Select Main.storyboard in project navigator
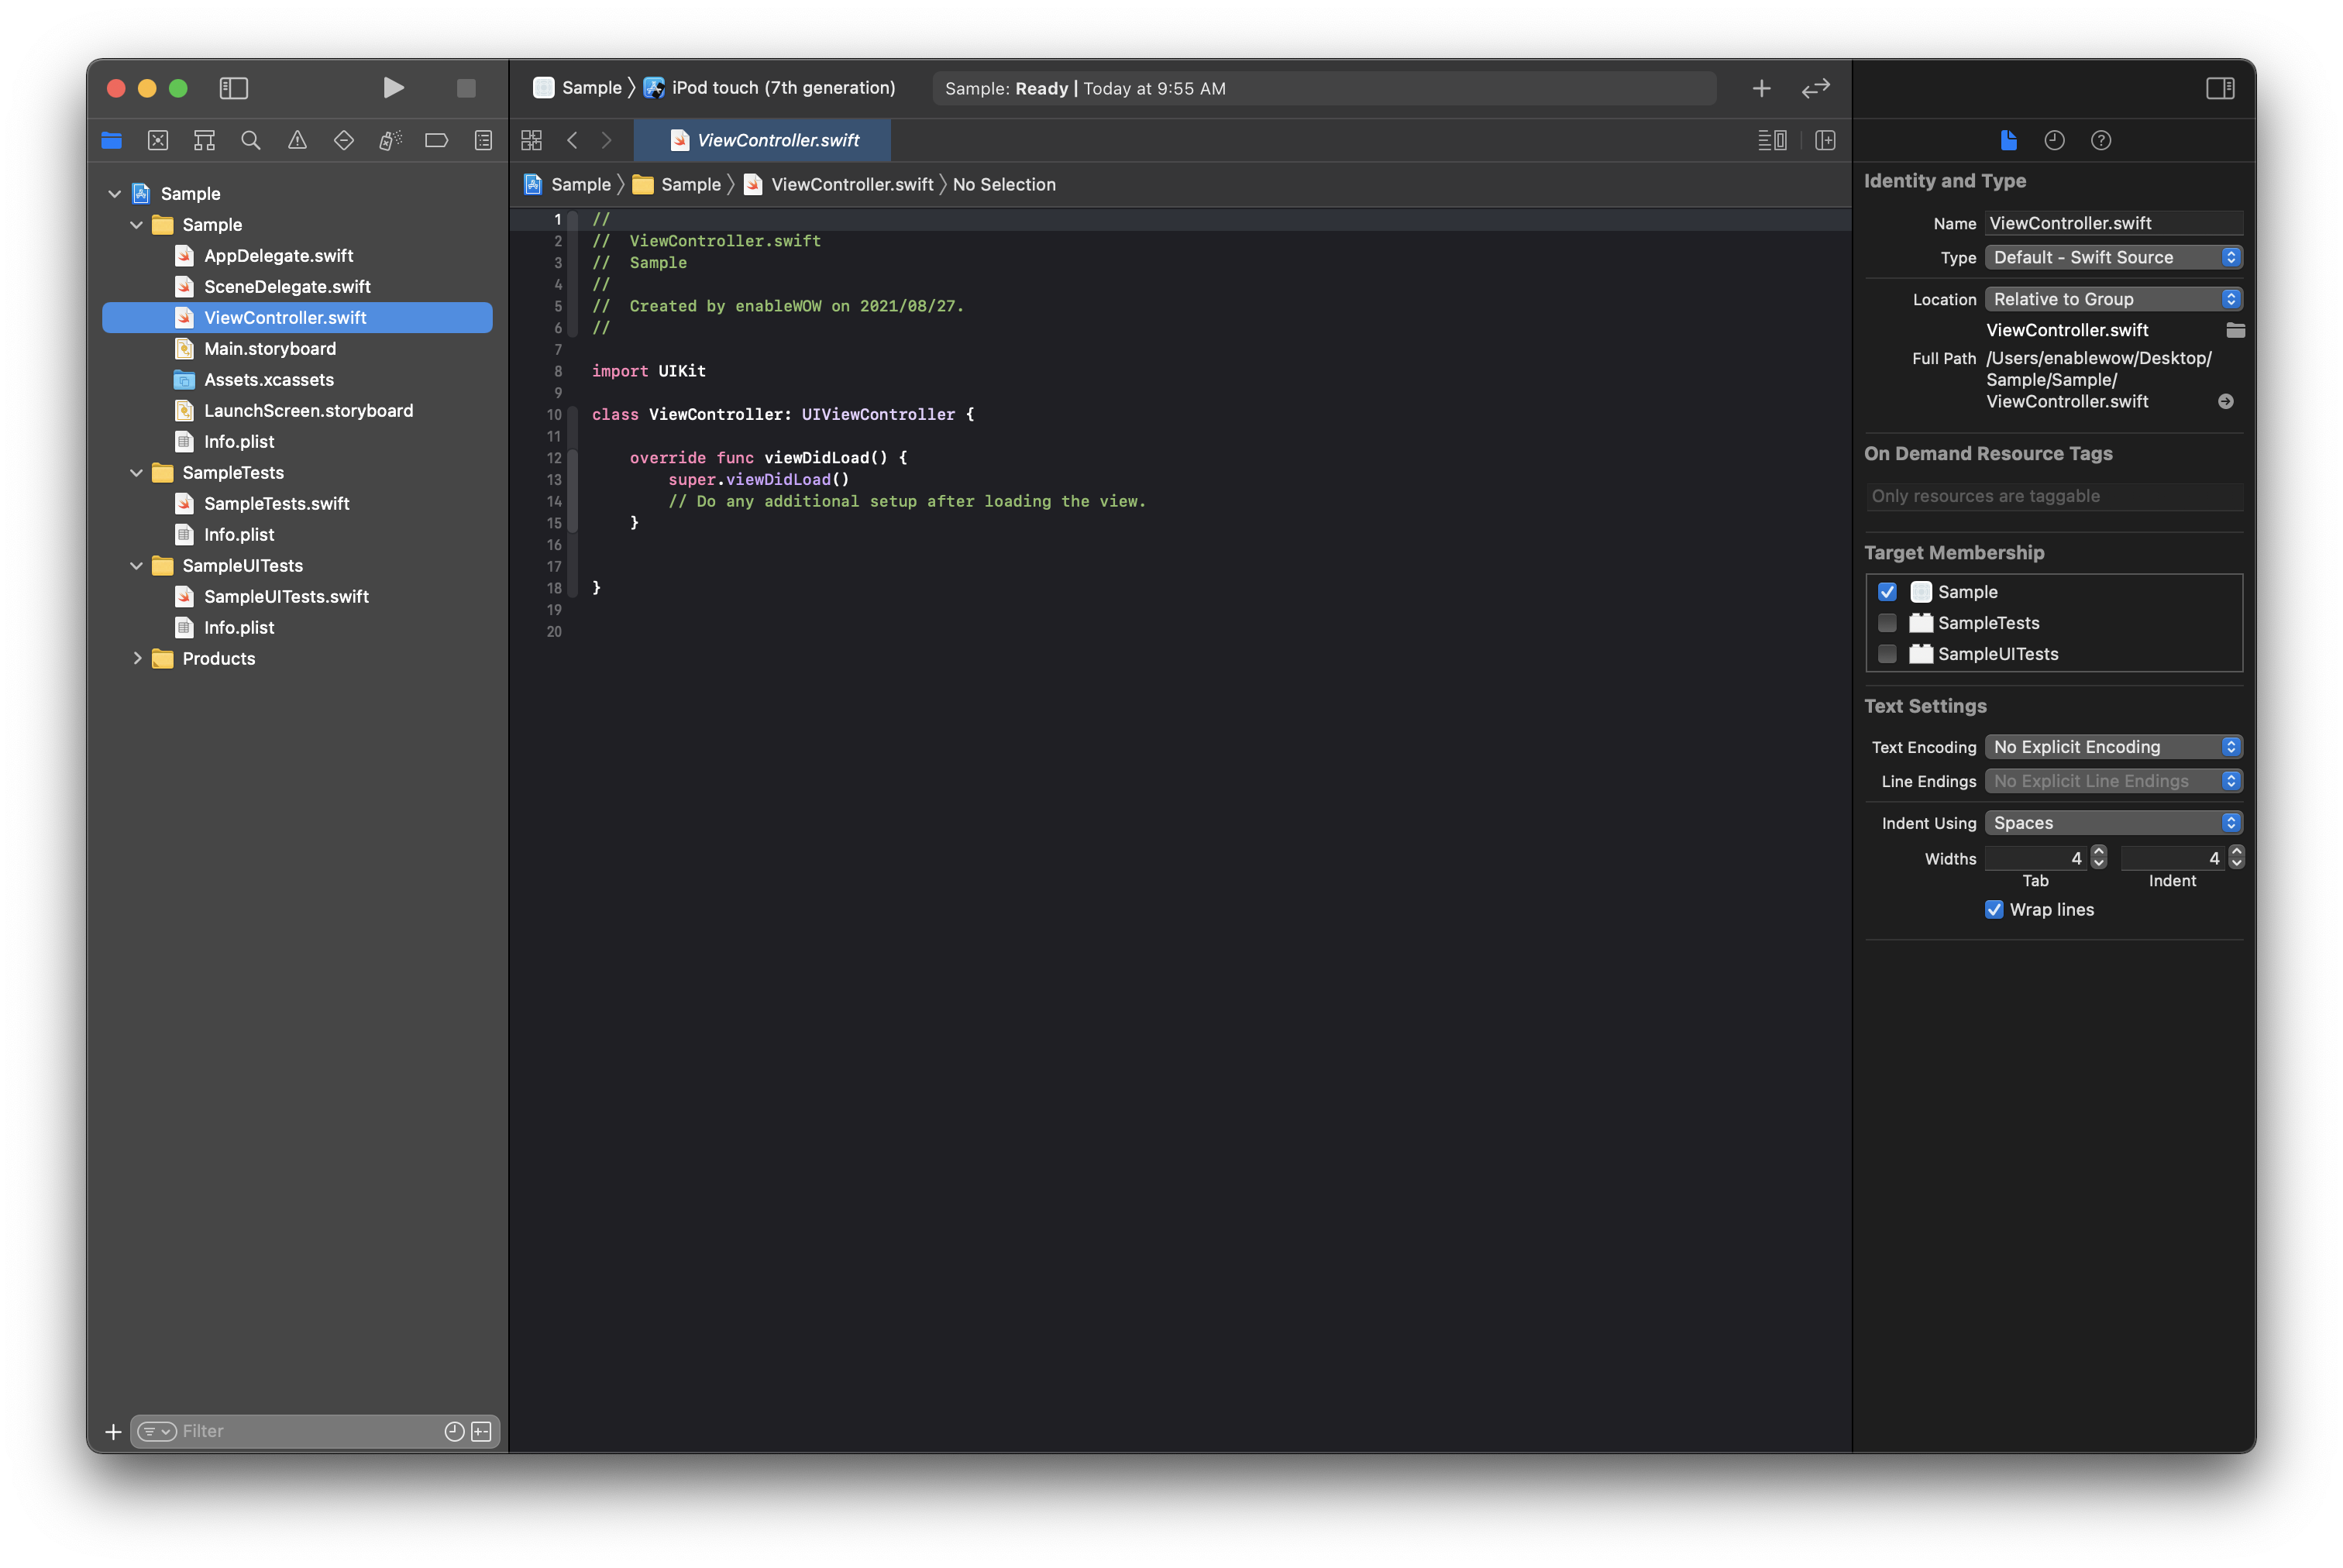This screenshot has height=1568, width=2343. 269,348
